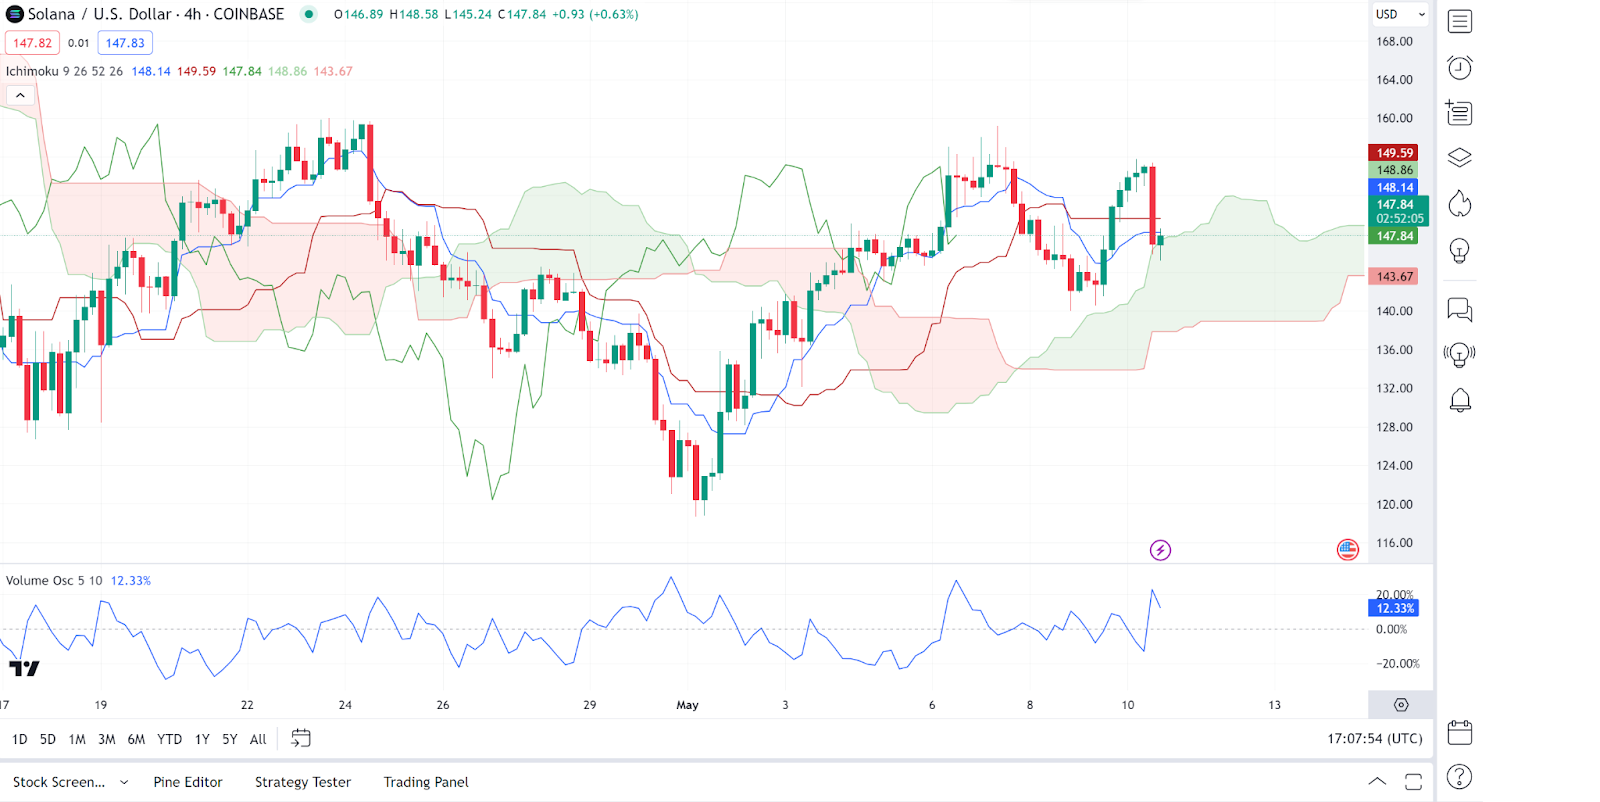
Task: Open the hotlists flame icon
Action: click(1460, 204)
